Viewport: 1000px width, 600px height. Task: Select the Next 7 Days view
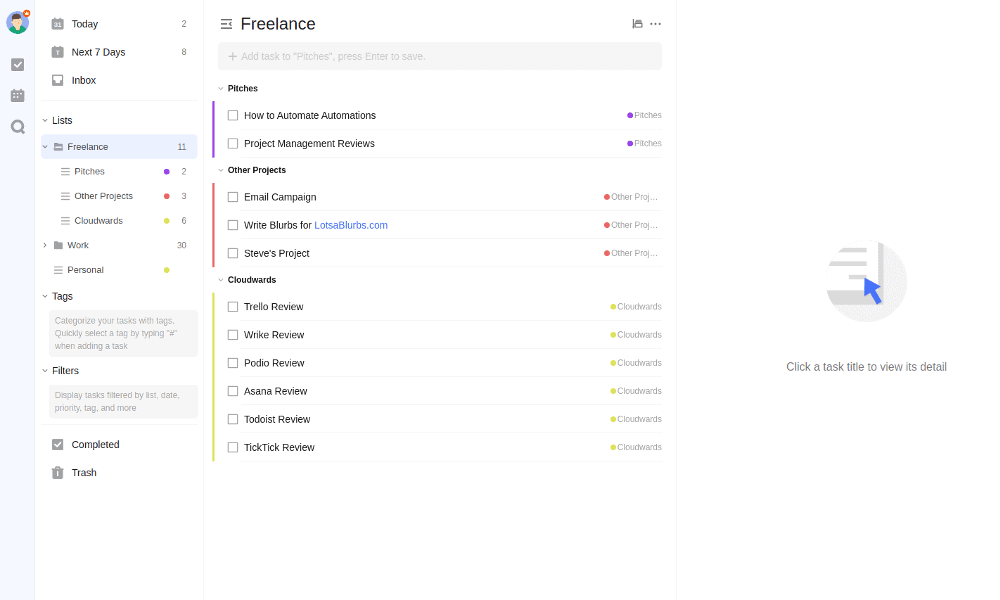pyautogui.click(x=98, y=52)
